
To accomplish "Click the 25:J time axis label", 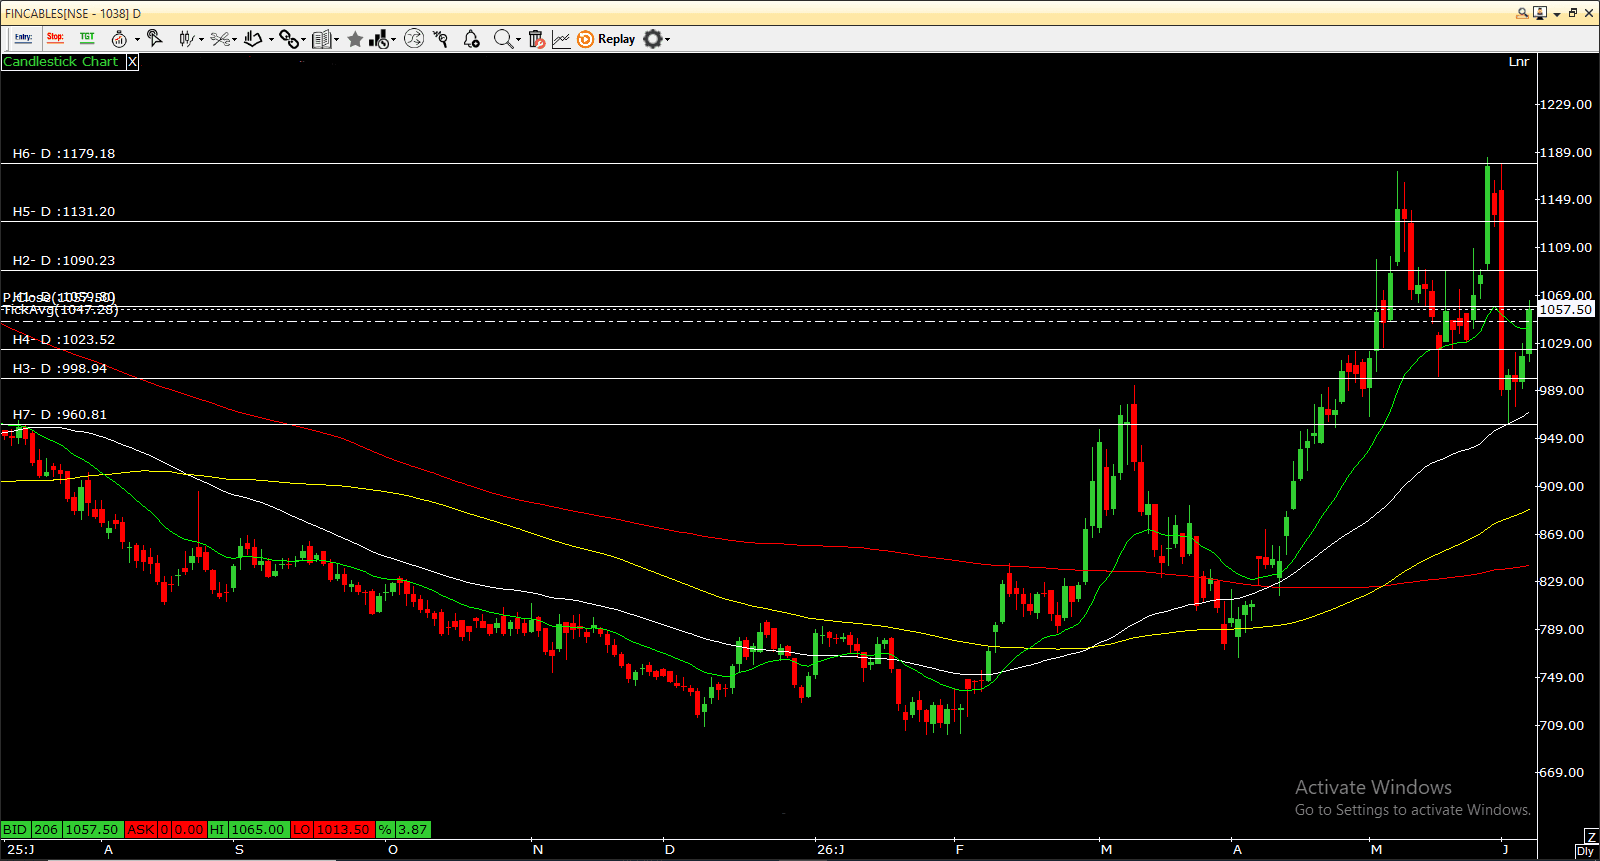I will (20, 850).
